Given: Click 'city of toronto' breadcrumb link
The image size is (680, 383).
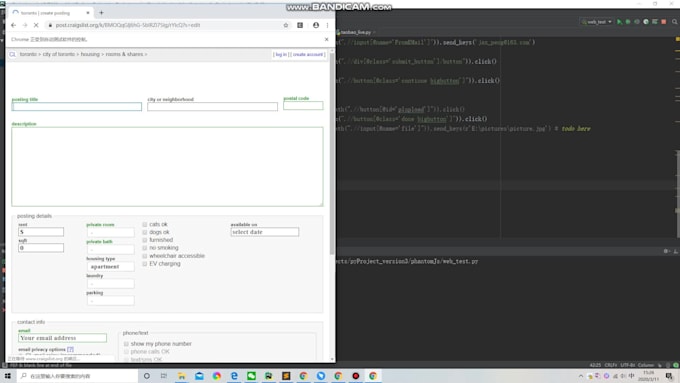Looking at the screenshot, I should pos(59,54).
